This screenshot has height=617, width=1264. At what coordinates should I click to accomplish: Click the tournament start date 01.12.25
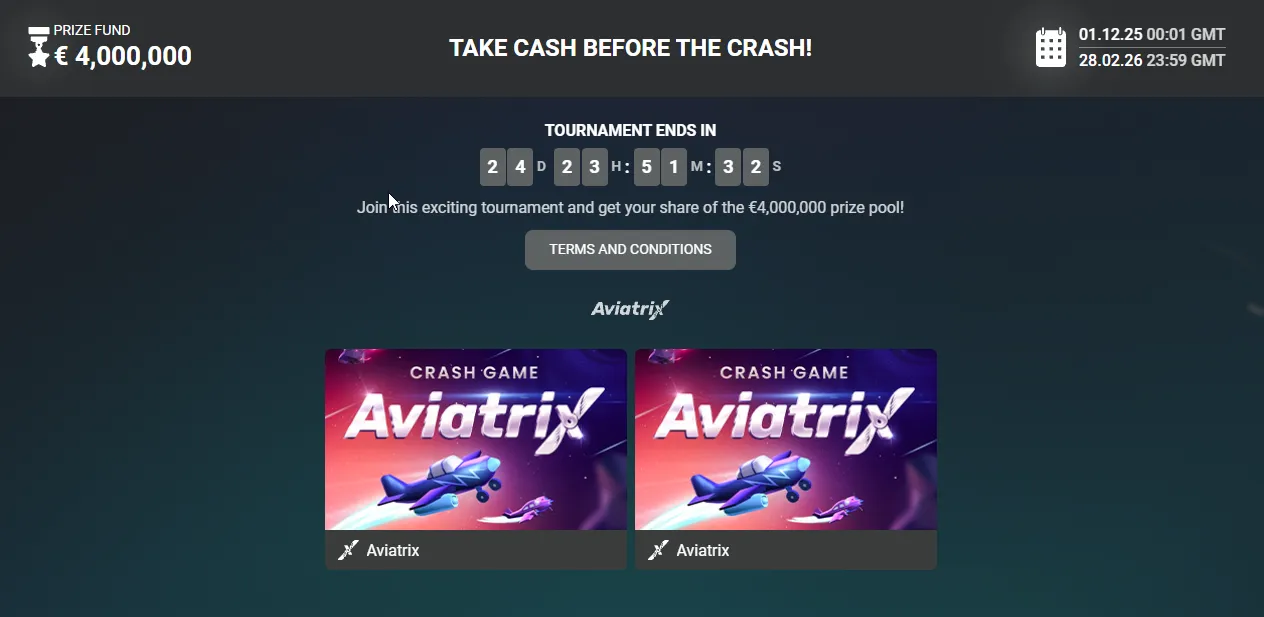click(x=1110, y=34)
